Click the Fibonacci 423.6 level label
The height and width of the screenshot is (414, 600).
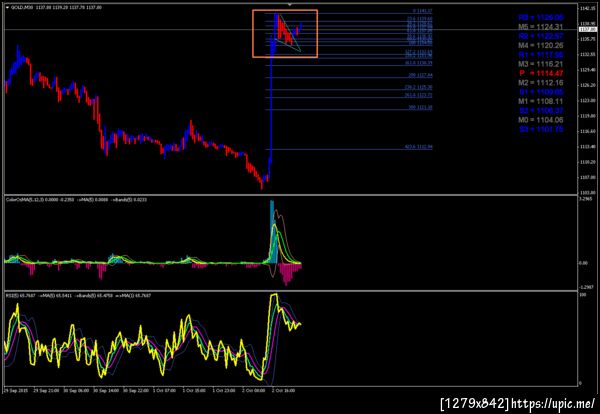(x=419, y=147)
